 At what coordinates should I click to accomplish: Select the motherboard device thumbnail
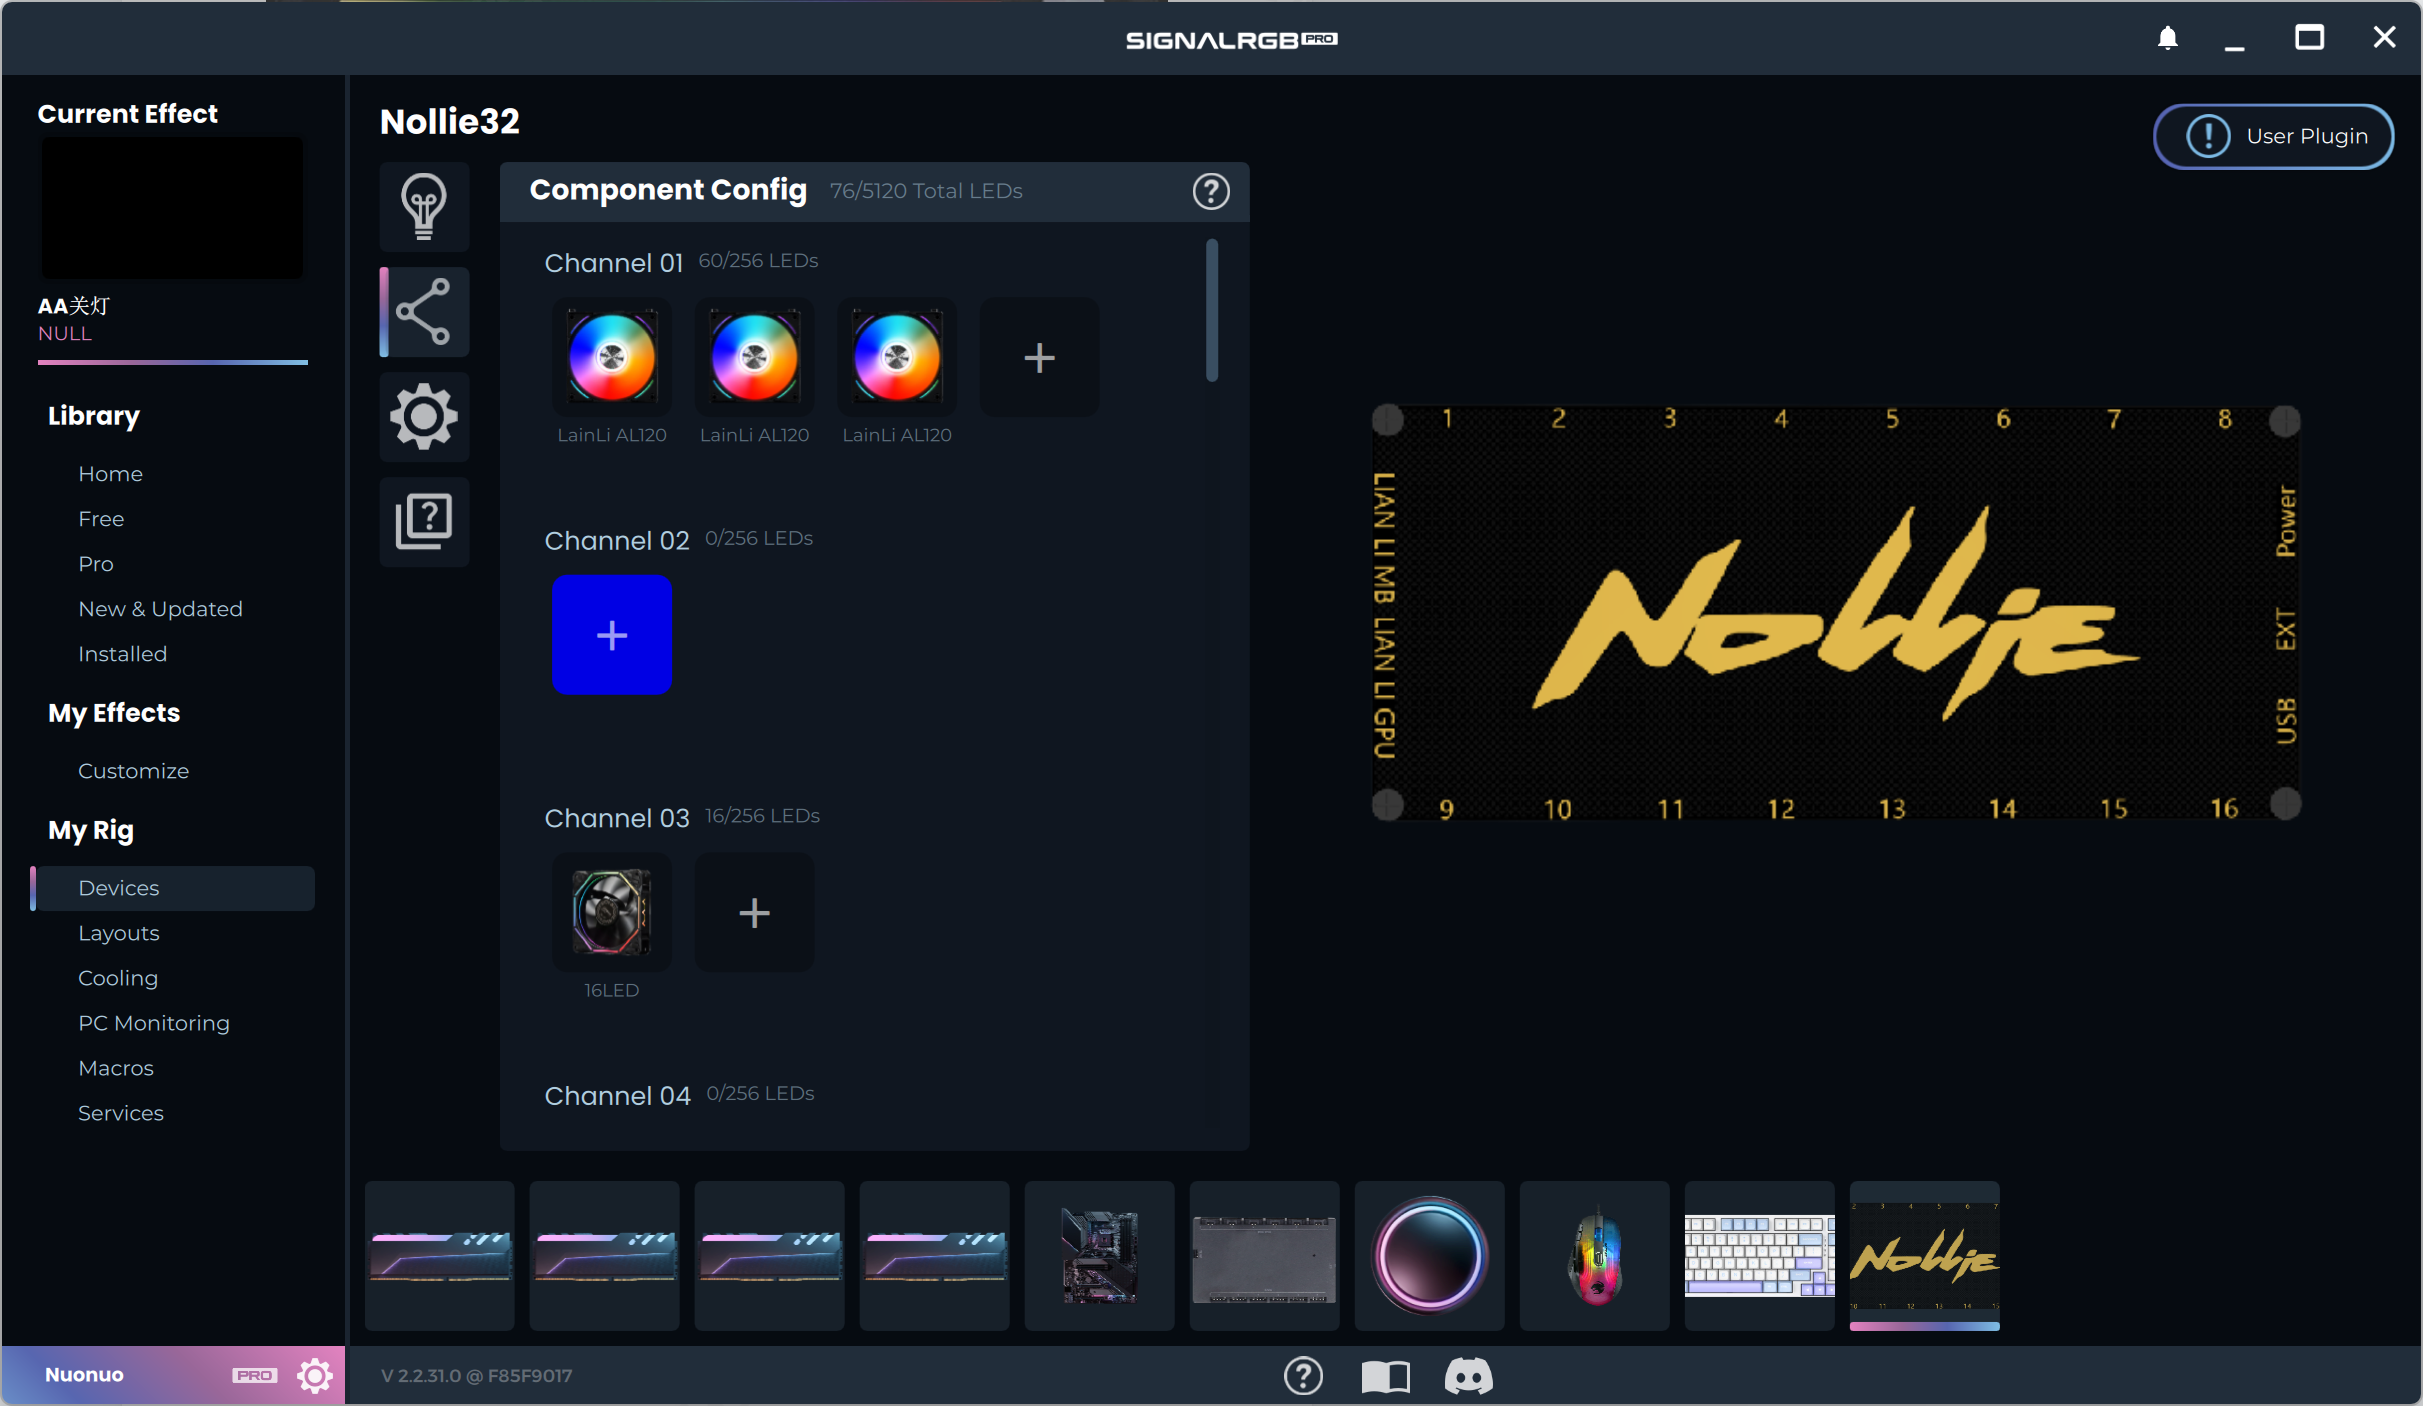(x=1100, y=1255)
